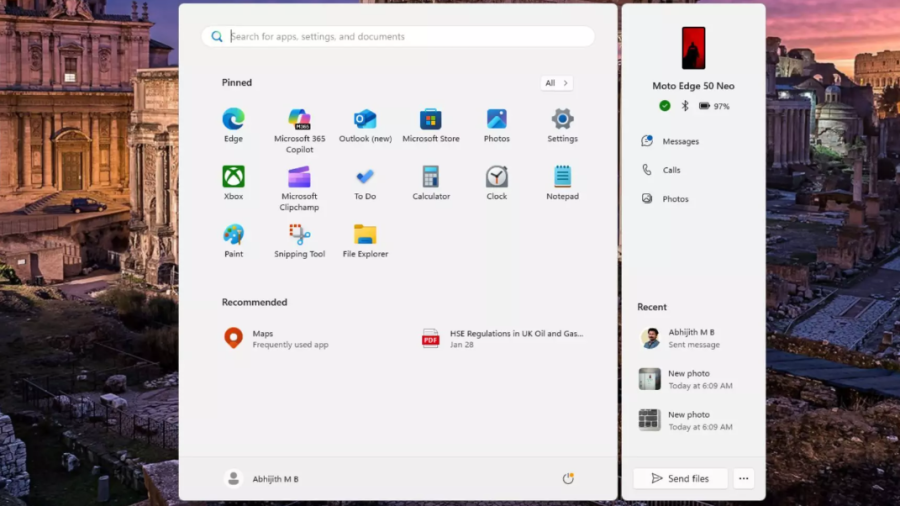This screenshot has height=506, width=900.
Task: Click the Recommended section heading
Action: [x=254, y=302]
